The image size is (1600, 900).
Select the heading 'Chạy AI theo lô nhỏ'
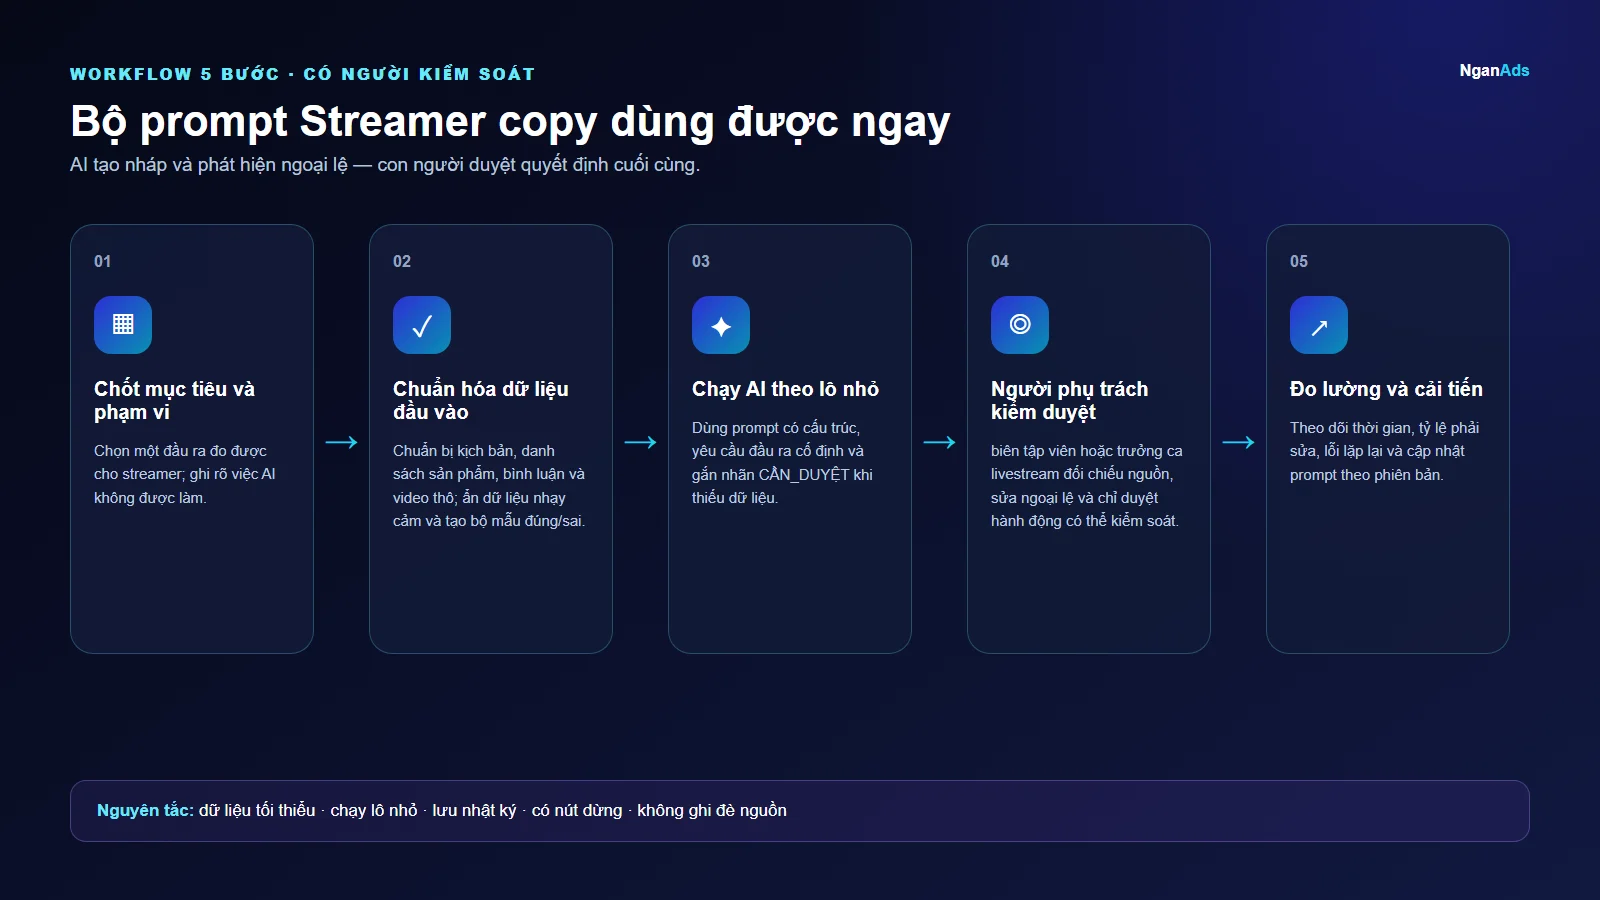pos(785,389)
